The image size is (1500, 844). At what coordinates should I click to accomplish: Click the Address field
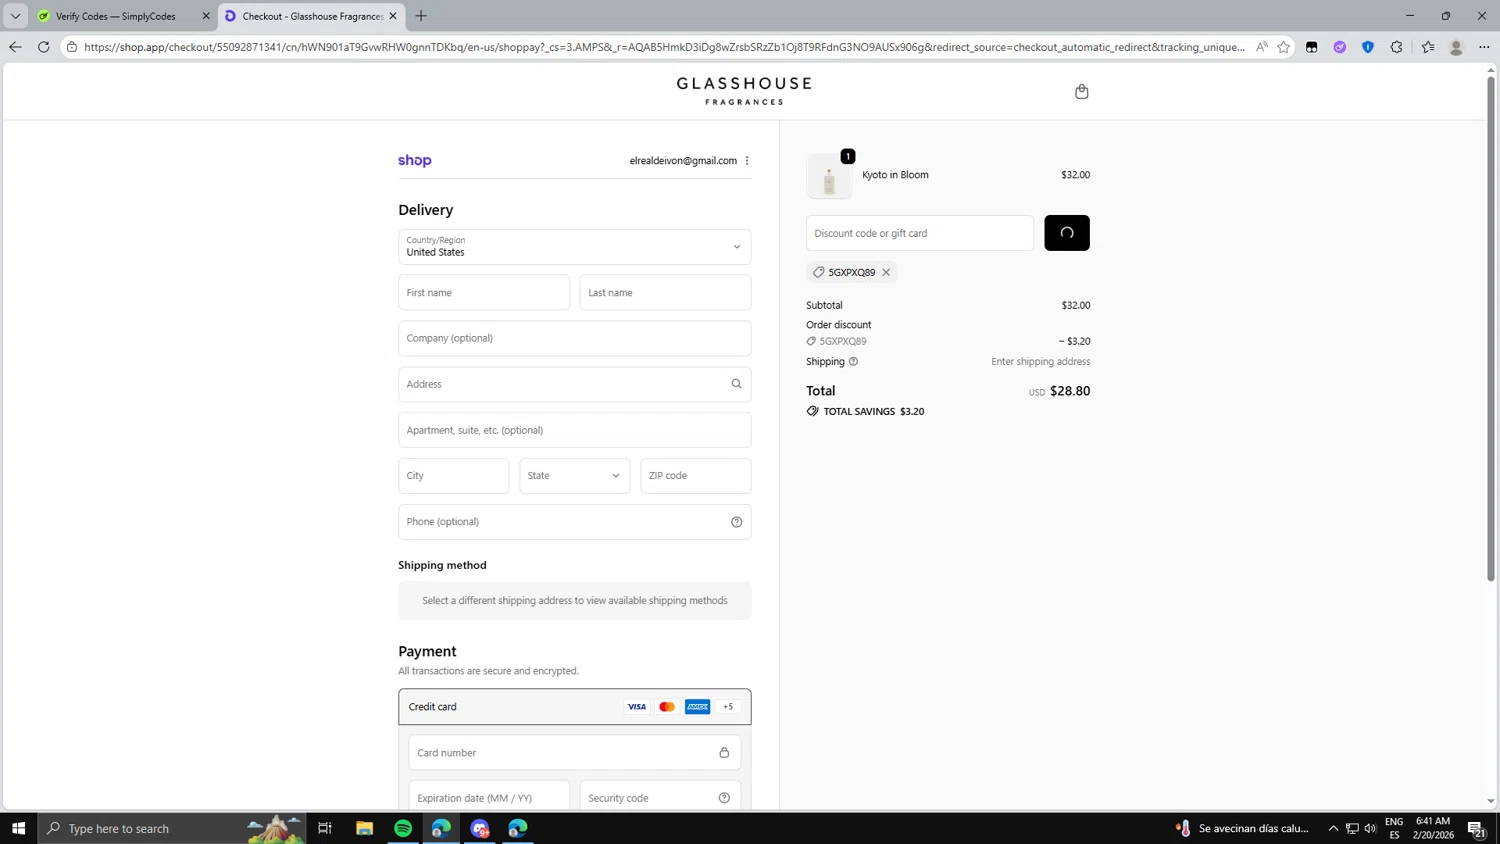[x=575, y=384]
